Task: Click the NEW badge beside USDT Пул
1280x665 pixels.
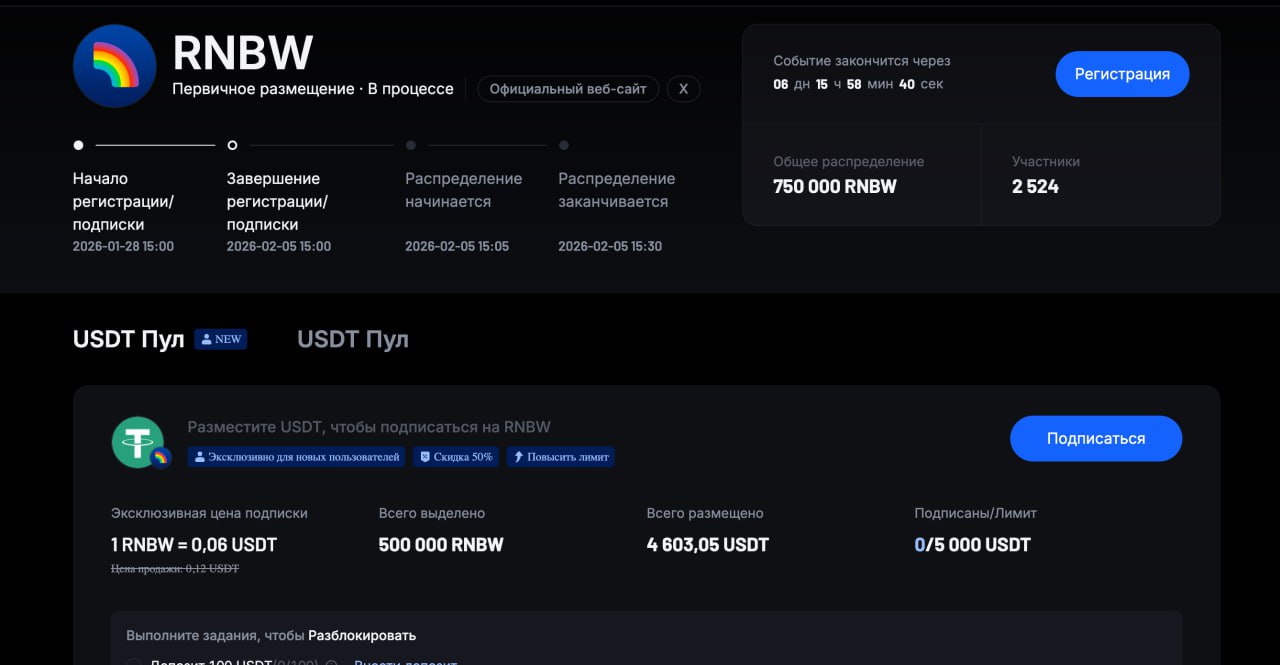Action: 221,339
